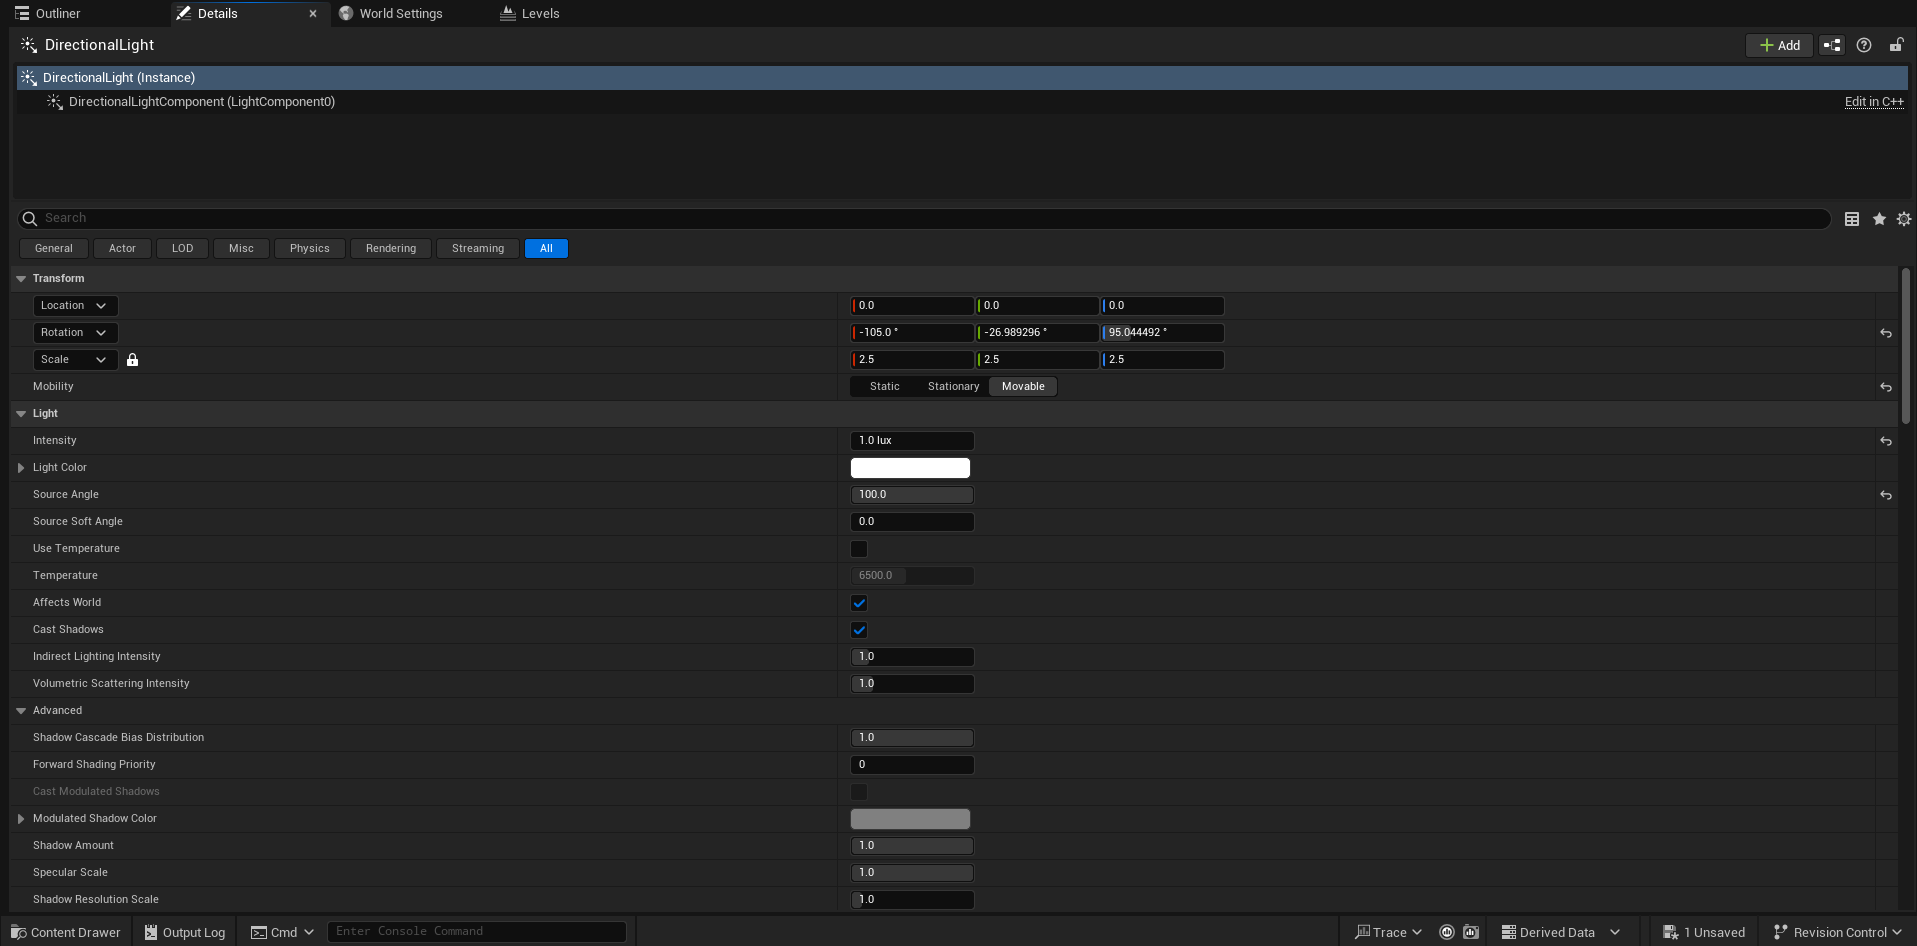
Task: Expand the Modulated Shadow Color property
Action: [21, 819]
